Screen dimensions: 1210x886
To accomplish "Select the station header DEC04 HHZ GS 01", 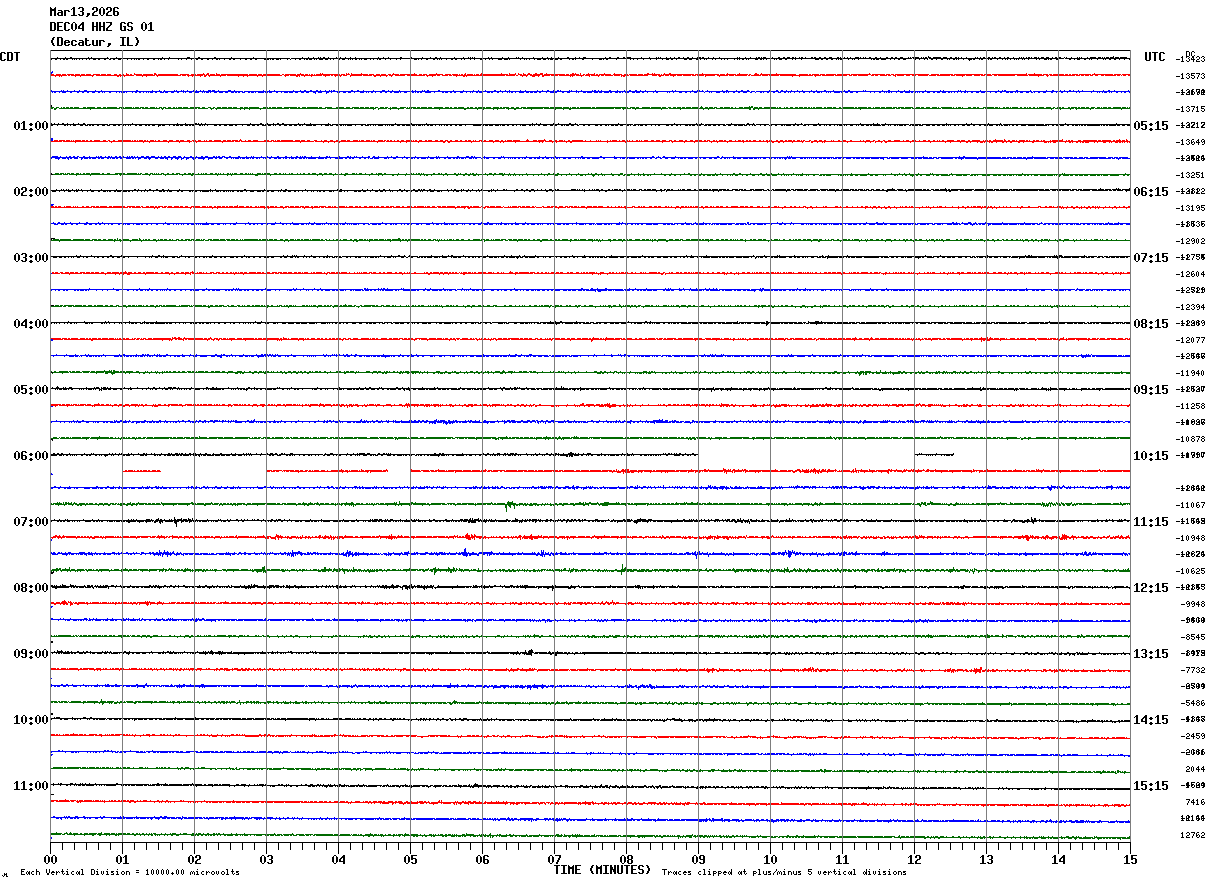I will pyautogui.click(x=102, y=27).
